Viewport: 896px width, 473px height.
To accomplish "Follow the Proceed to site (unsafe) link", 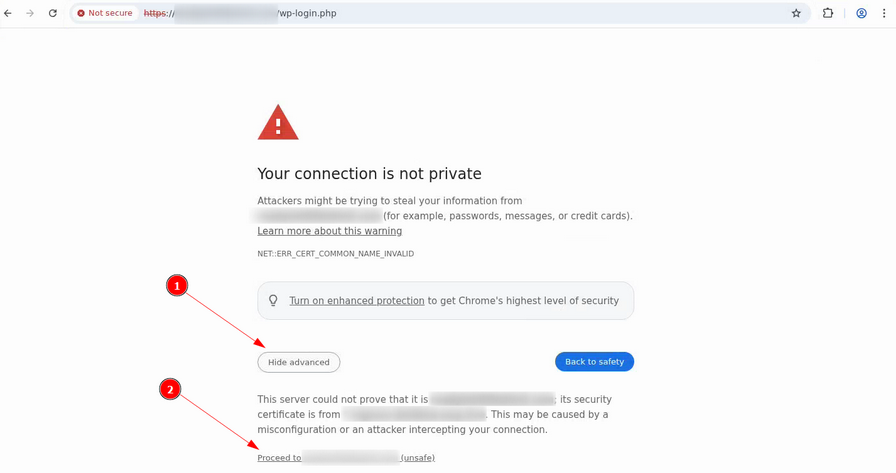I will click(x=345, y=458).
